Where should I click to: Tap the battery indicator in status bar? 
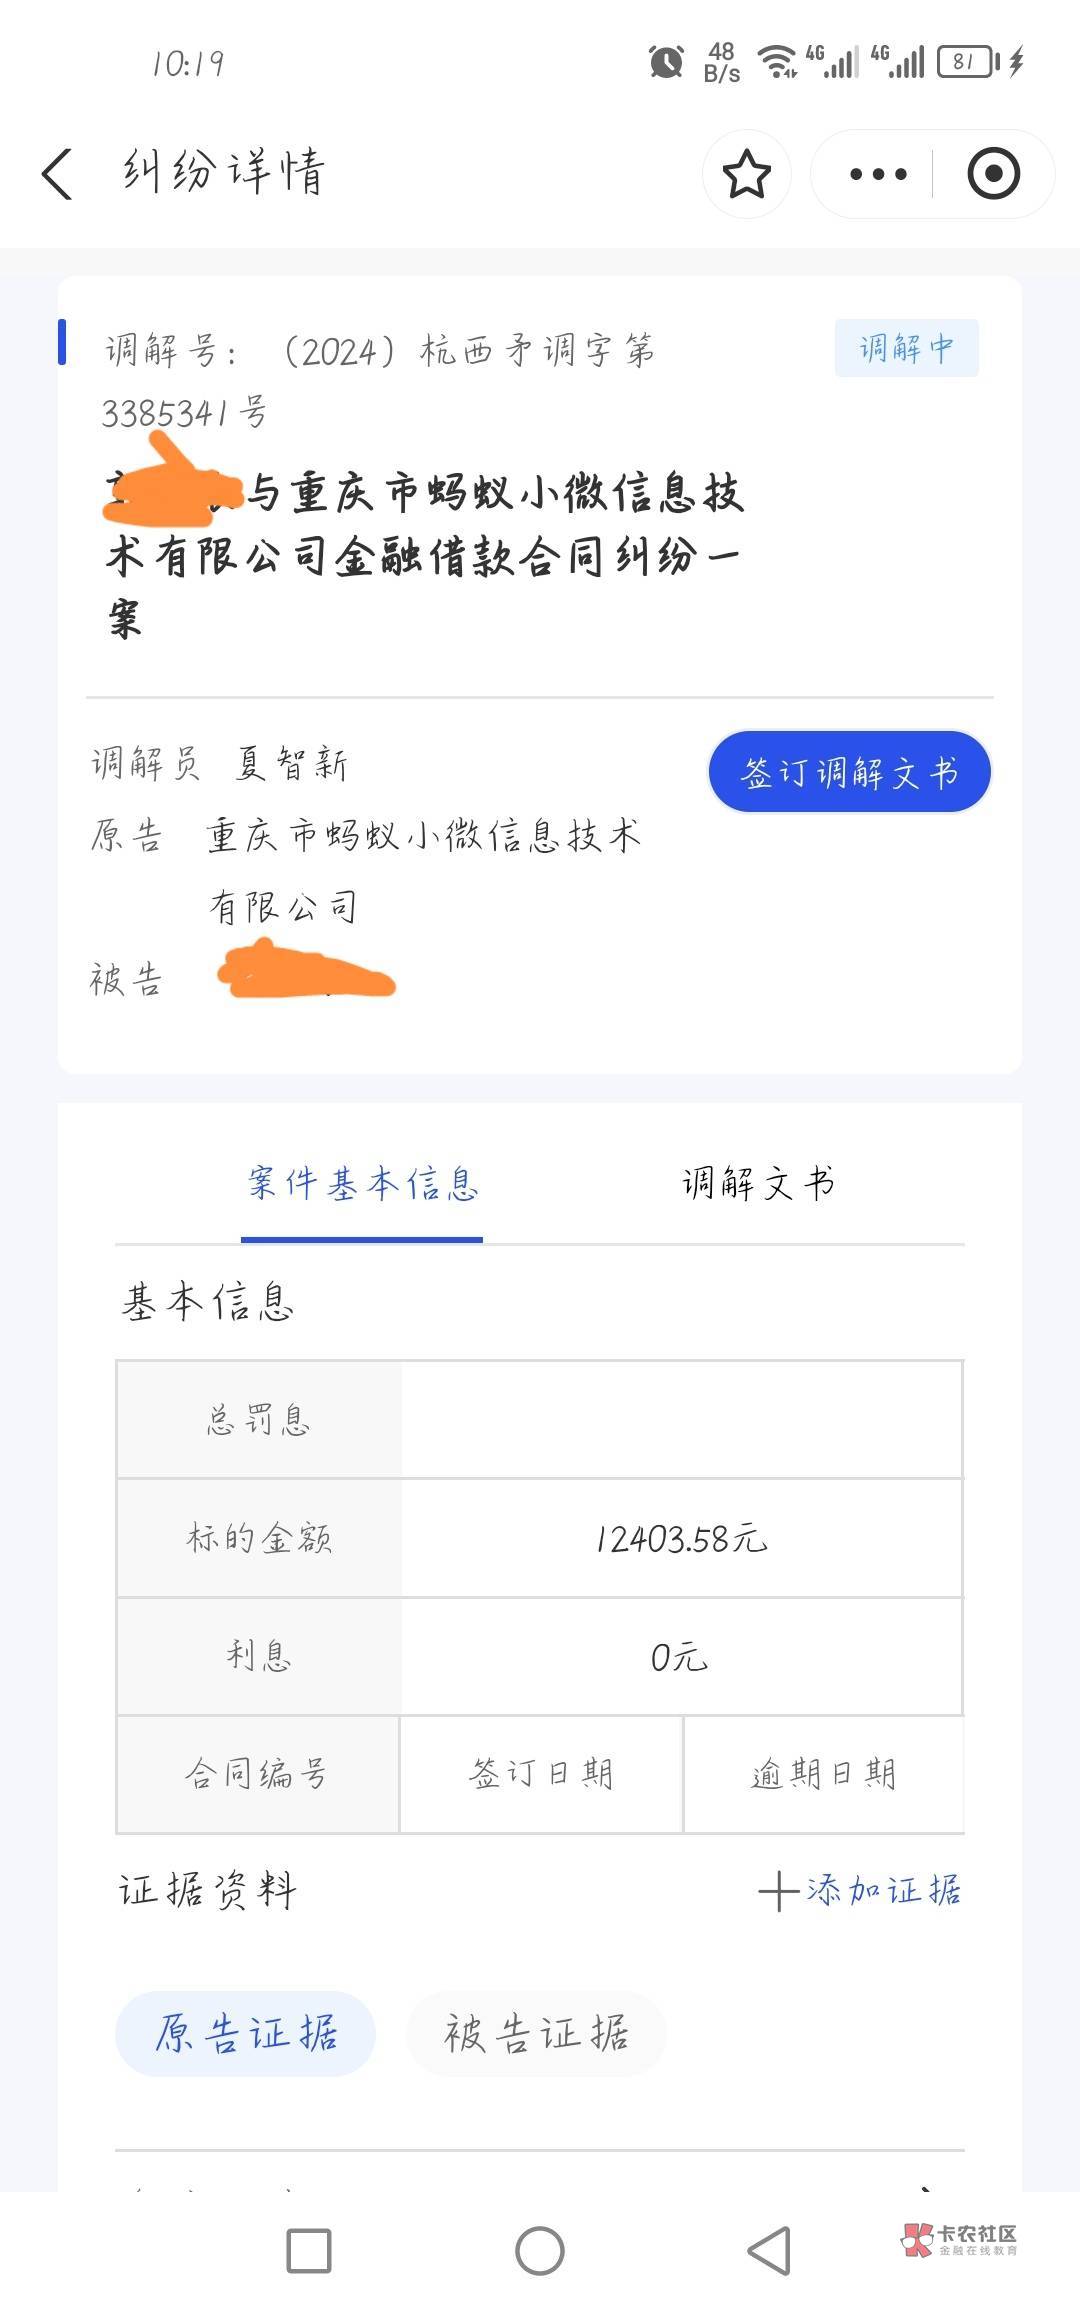coord(966,62)
